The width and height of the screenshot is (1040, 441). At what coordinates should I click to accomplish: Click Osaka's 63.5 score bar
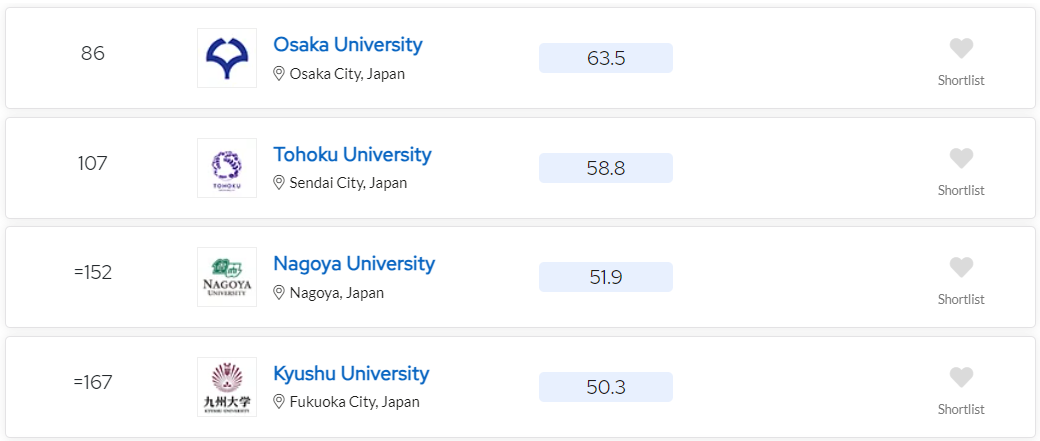(606, 58)
